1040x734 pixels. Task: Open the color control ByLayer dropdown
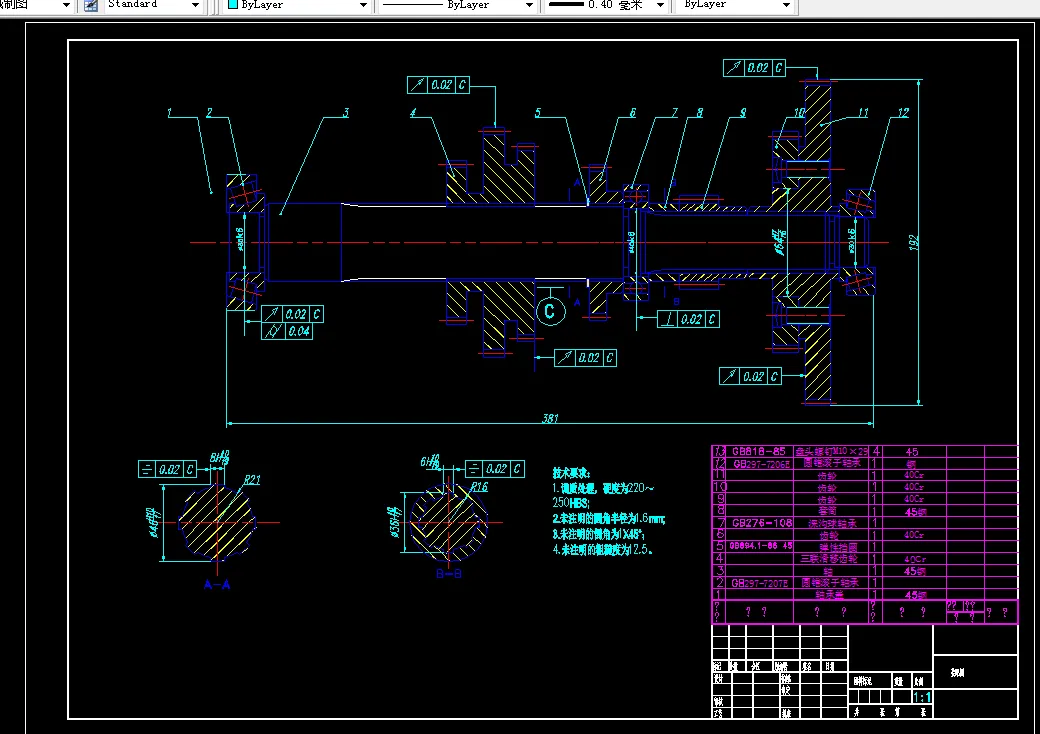point(363,5)
